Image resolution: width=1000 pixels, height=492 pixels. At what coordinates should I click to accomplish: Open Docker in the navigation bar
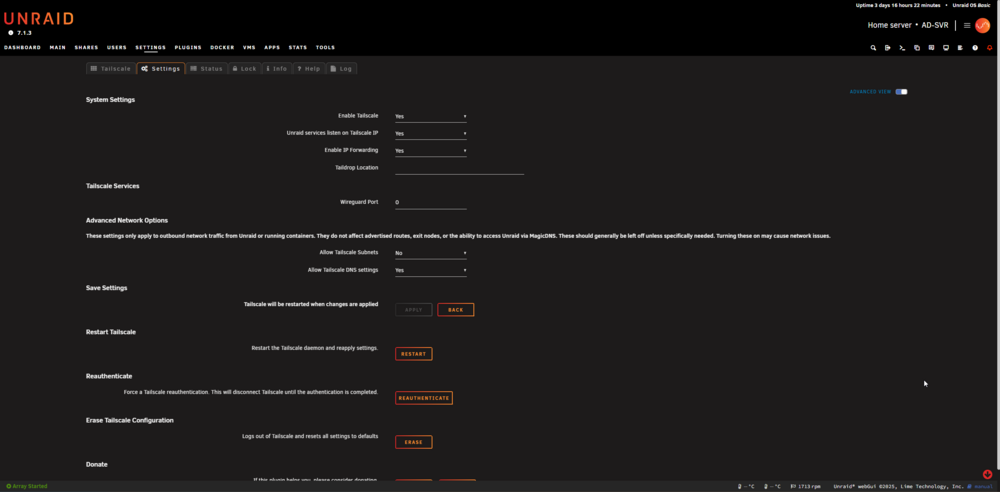point(223,48)
